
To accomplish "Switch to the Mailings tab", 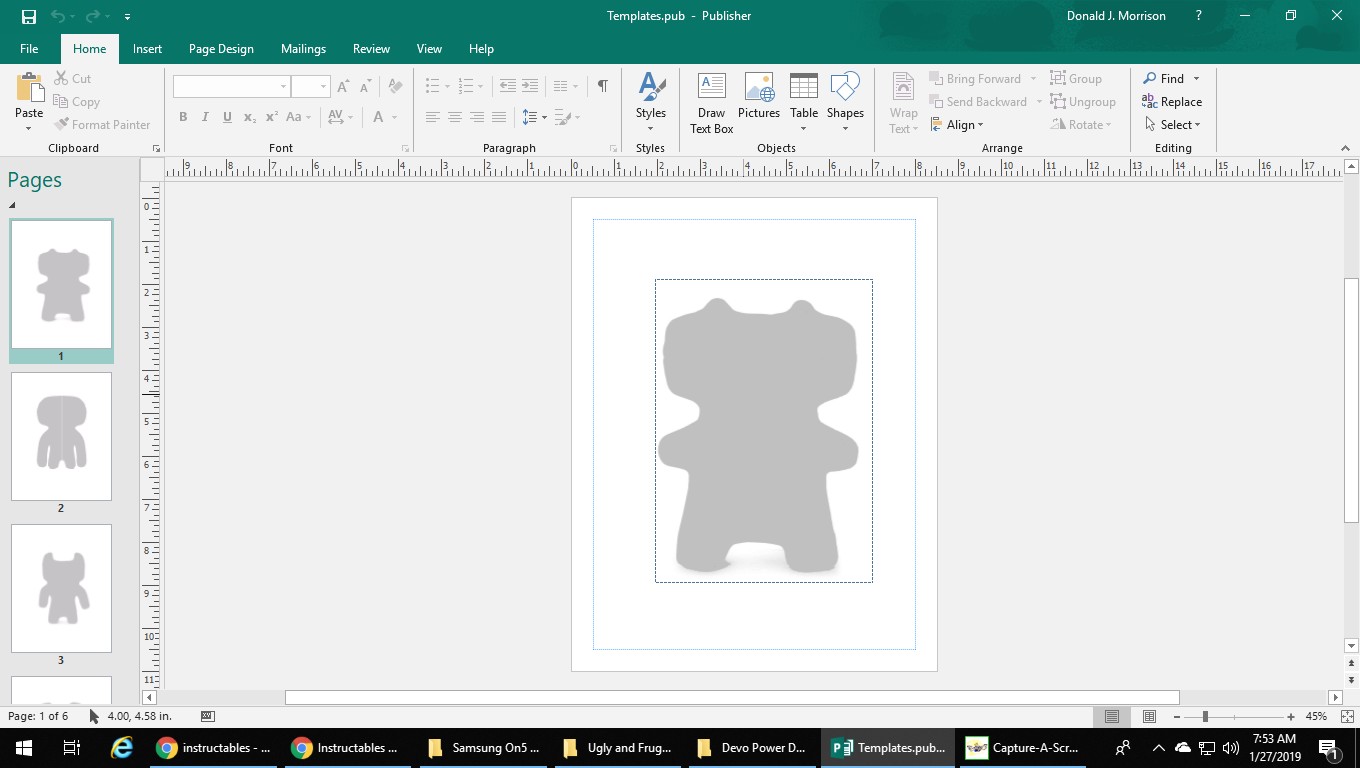I will pyautogui.click(x=303, y=48).
